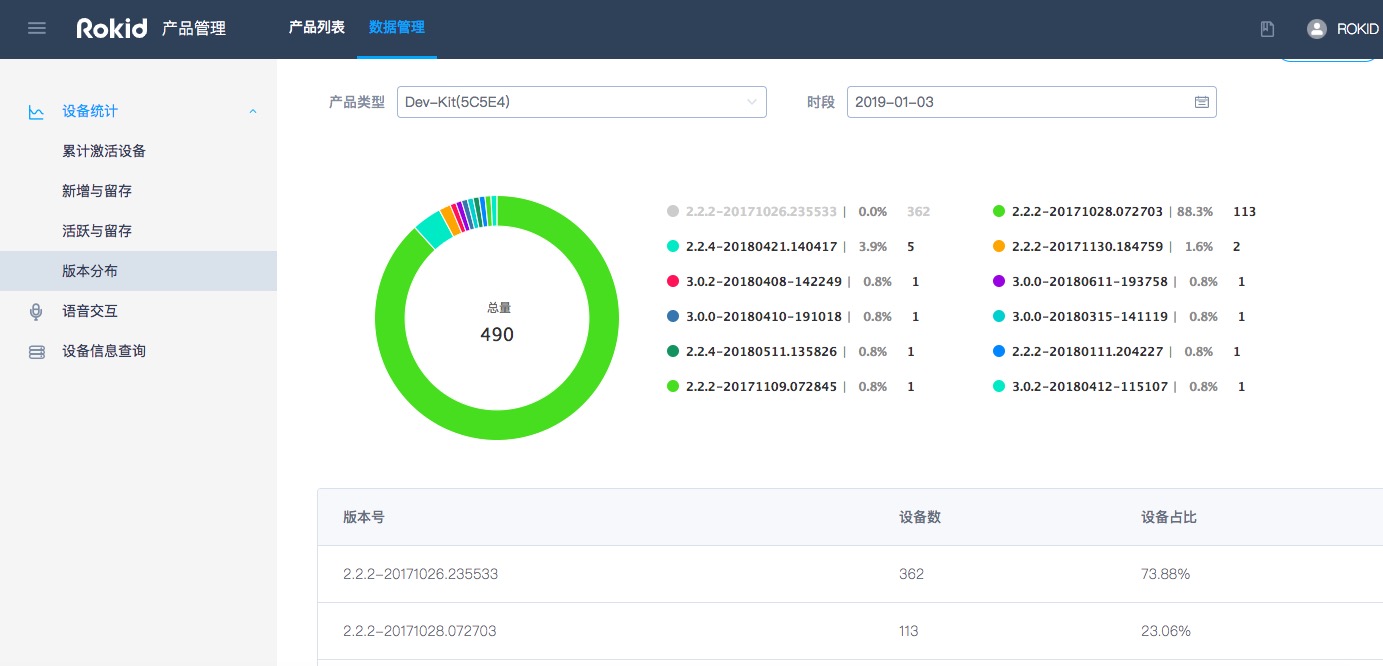
Task: Click the 时段 date input field
Action: point(1020,102)
